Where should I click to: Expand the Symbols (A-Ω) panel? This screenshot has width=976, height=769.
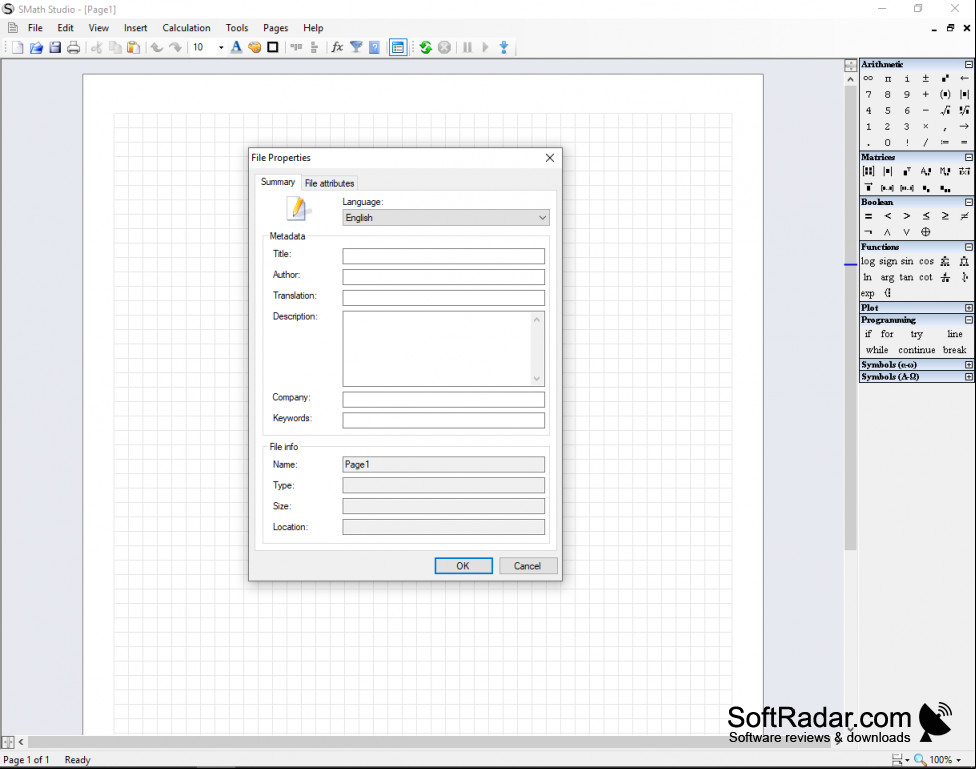coord(969,377)
